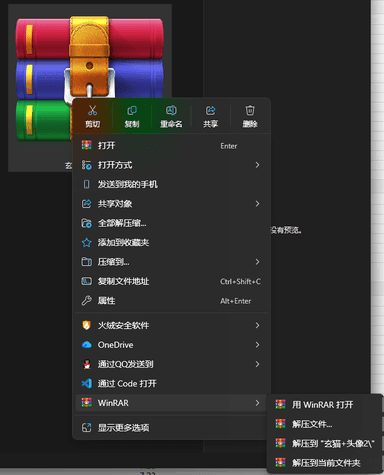384x475 pixels.
Task: Click the Cut (剪切) scissors icon
Action: coord(93,110)
